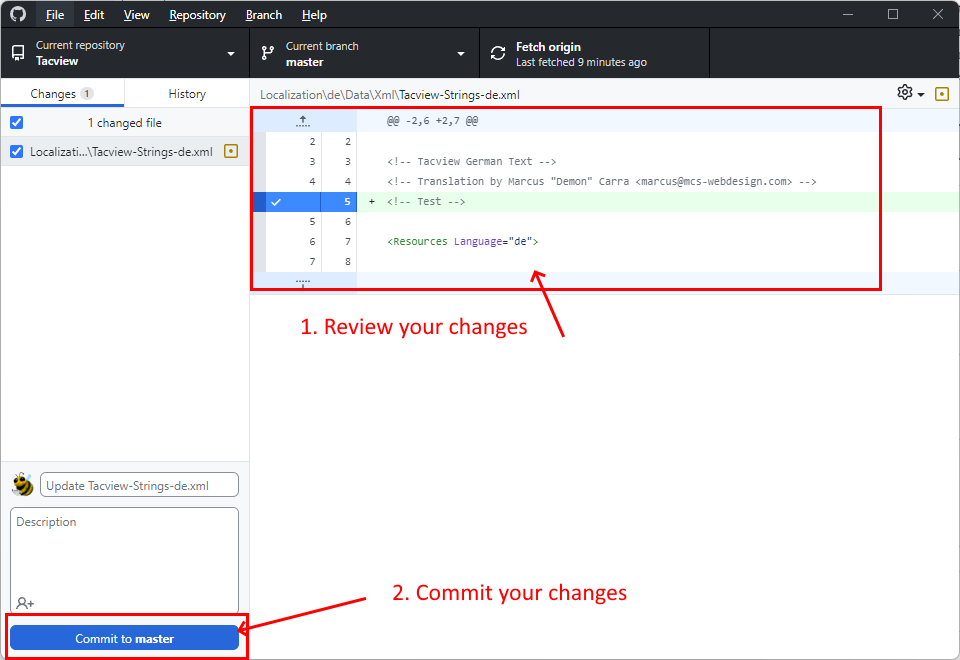The height and width of the screenshot is (660, 960).
Task: Open the View menu
Action: coord(136,15)
